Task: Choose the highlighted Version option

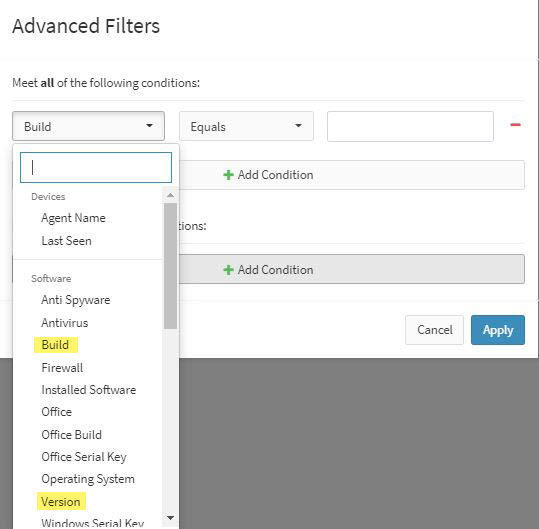Action: pos(61,502)
